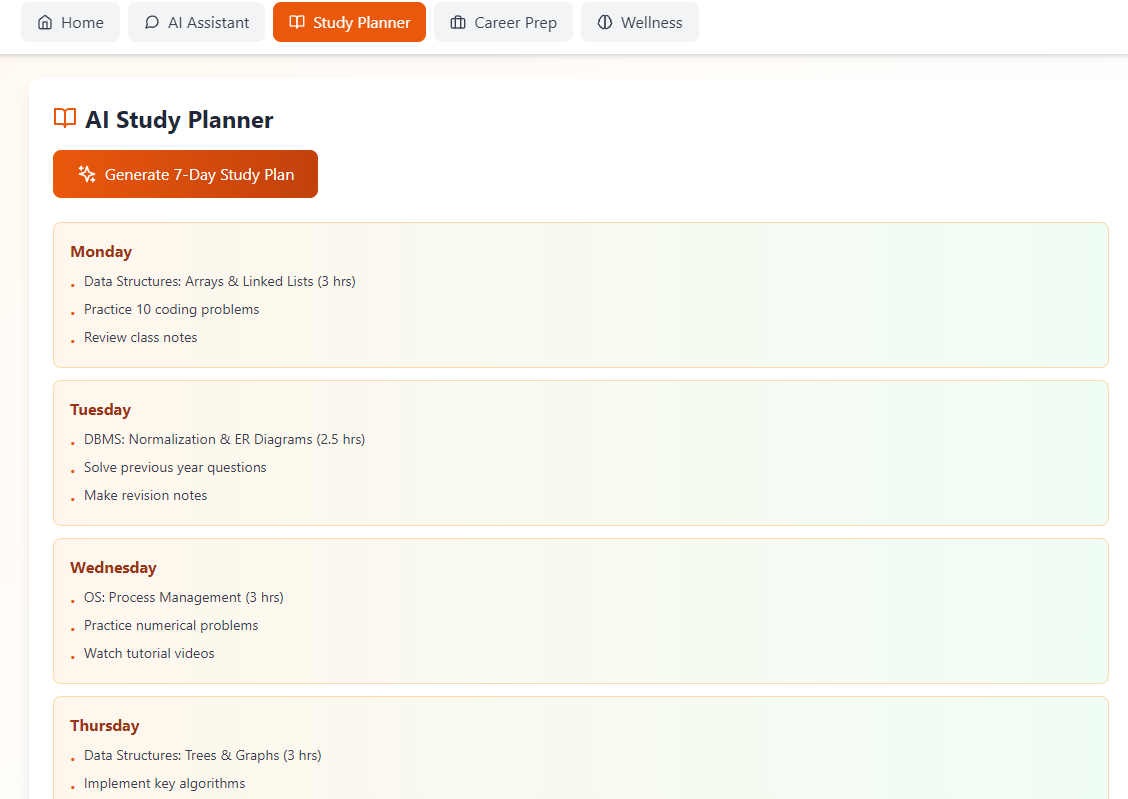This screenshot has width=1128, height=799.
Task: Open the Home tab
Action: coord(70,22)
